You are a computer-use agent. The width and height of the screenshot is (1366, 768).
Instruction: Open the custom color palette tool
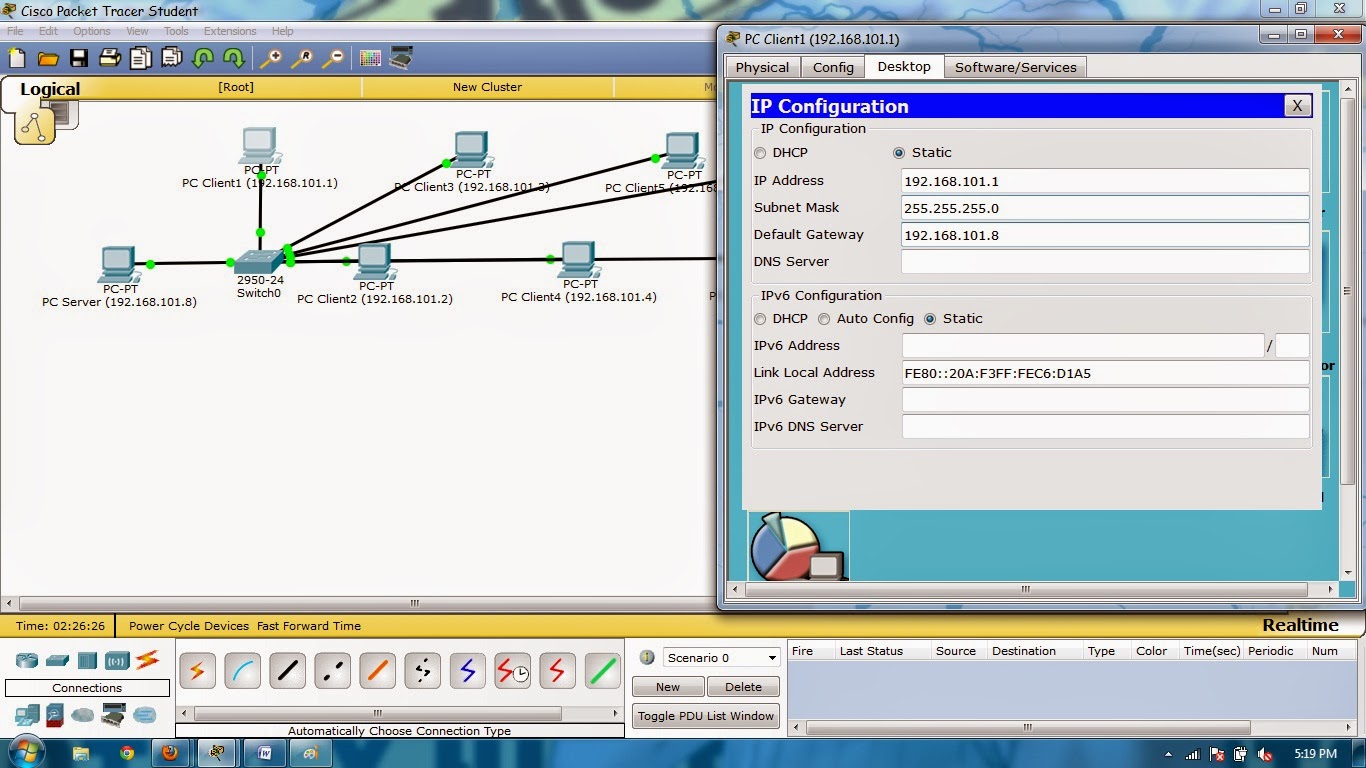coord(369,58)
